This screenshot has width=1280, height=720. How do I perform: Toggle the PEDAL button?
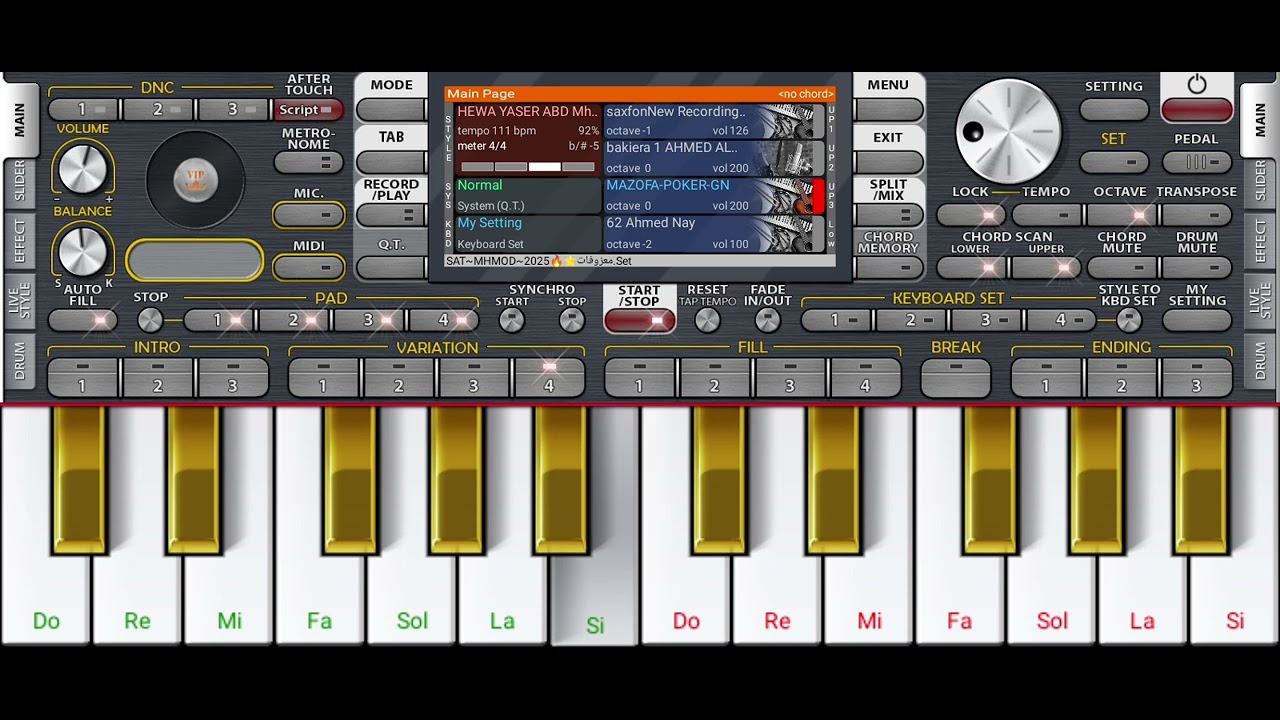tap(1197, 162)
